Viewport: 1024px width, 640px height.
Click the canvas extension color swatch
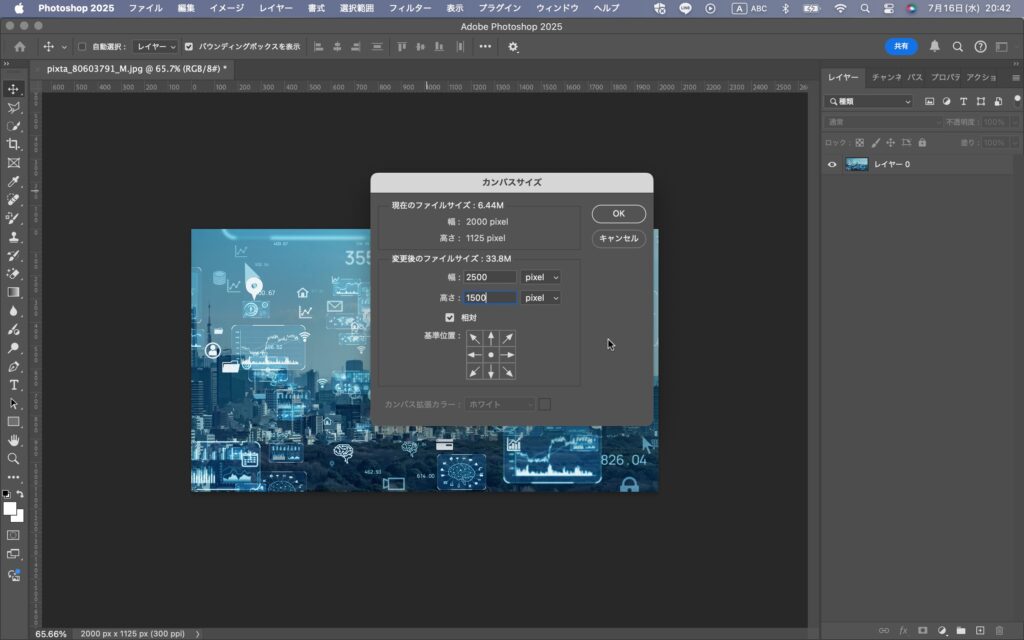click(x=545, y=404)
